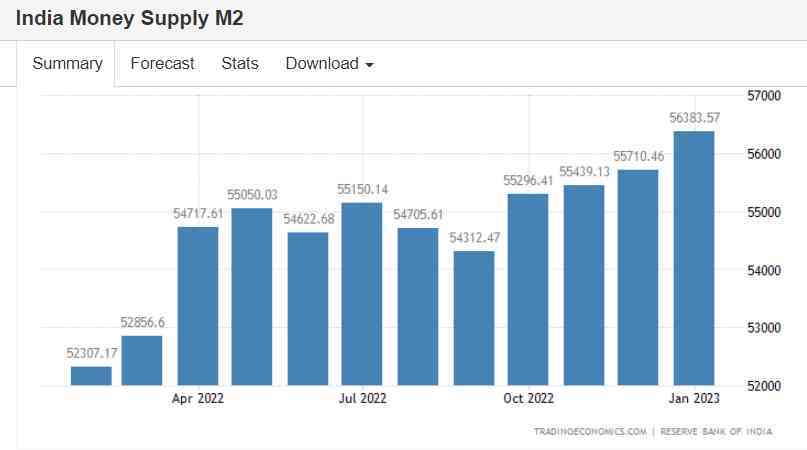The width and height of the screenshot is (807, 450).
Task: Click the bar labeled 52307.17
Action: pyautogui.click(x=91, y=375)
